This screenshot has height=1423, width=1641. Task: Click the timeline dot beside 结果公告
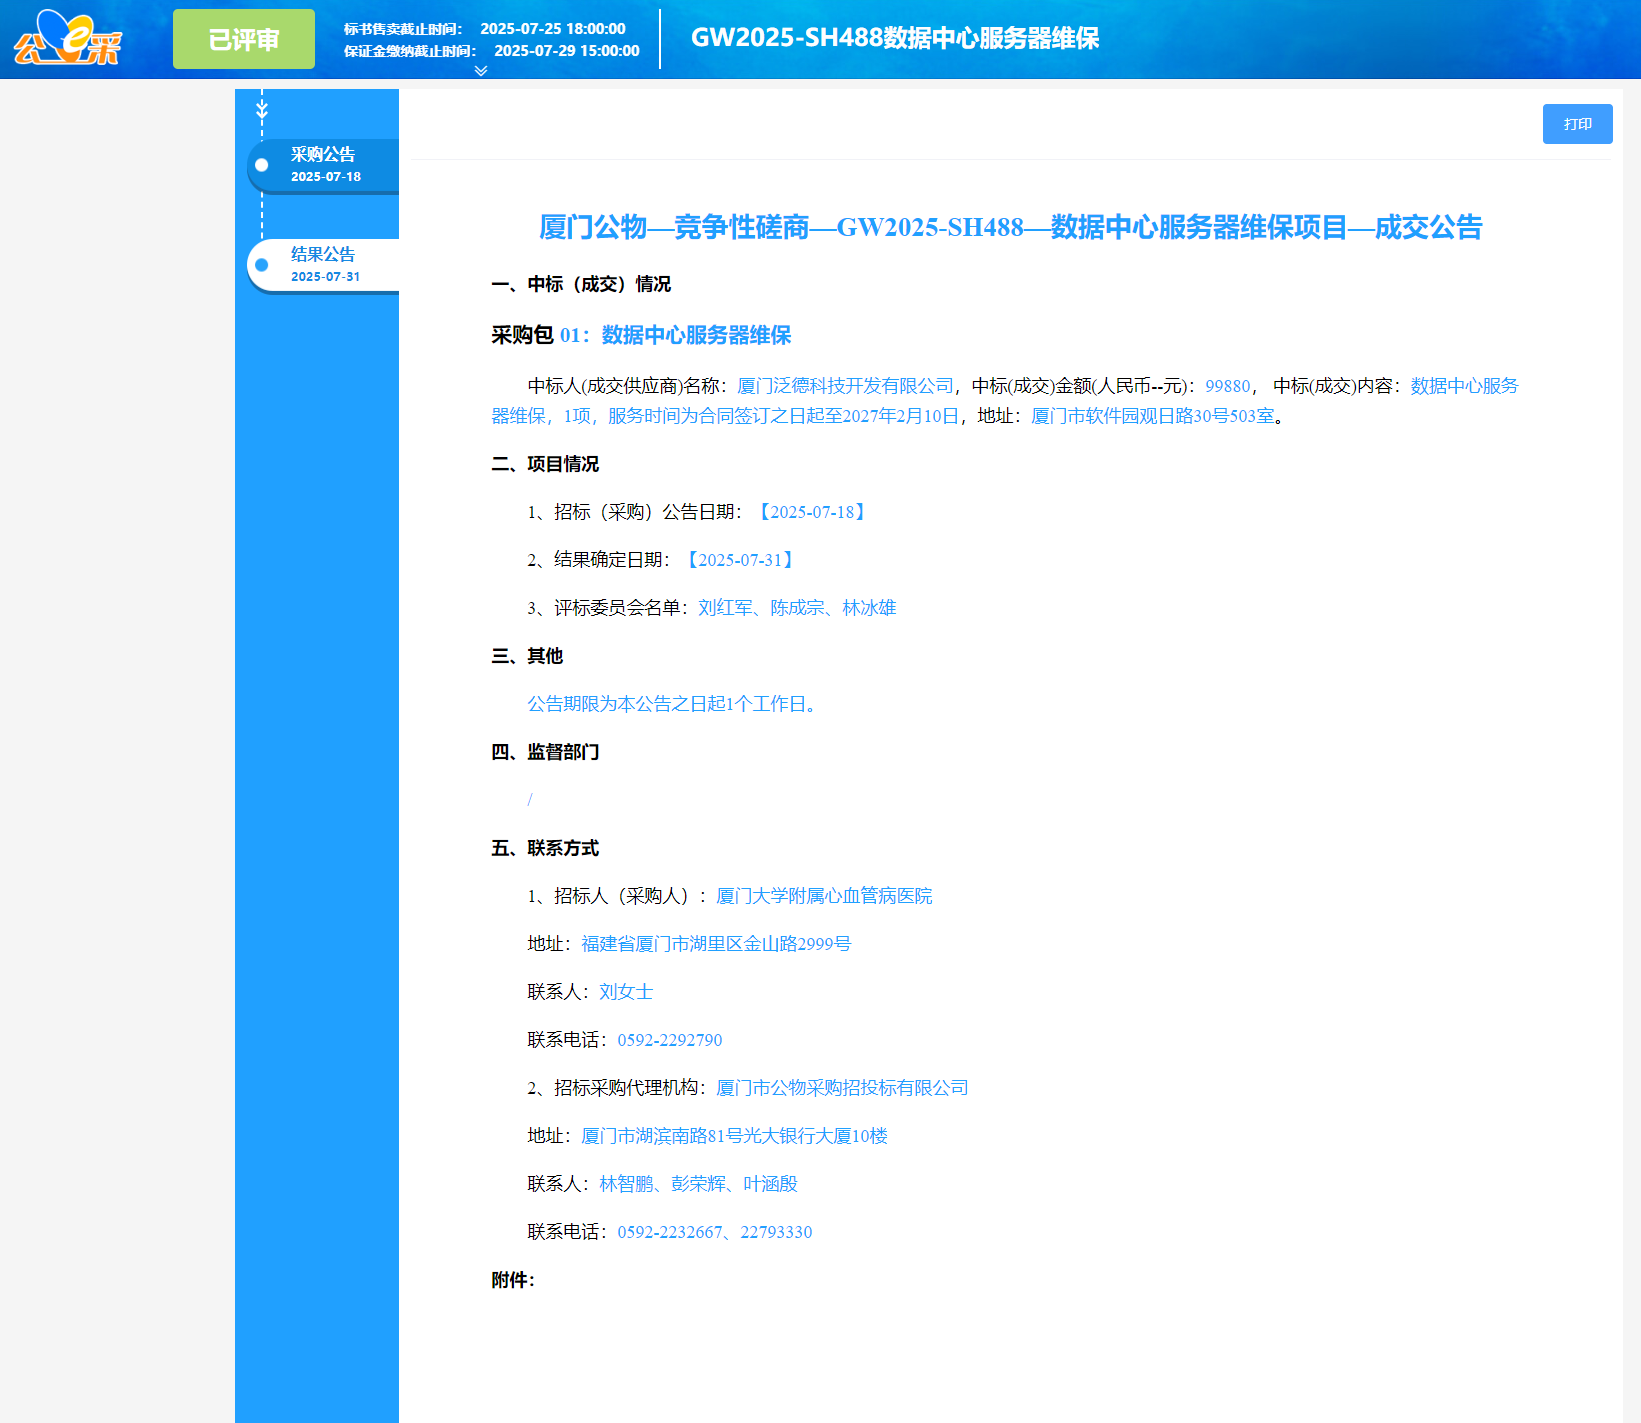[x=261, y=264]
